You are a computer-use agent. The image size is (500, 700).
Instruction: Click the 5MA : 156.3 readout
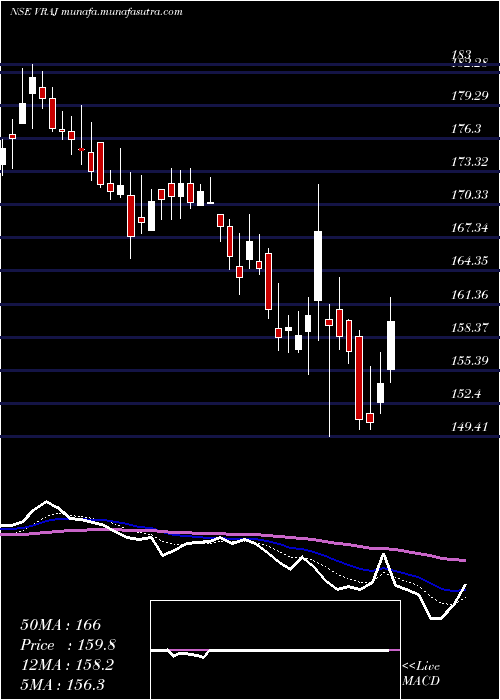click(x=62, y=685)
